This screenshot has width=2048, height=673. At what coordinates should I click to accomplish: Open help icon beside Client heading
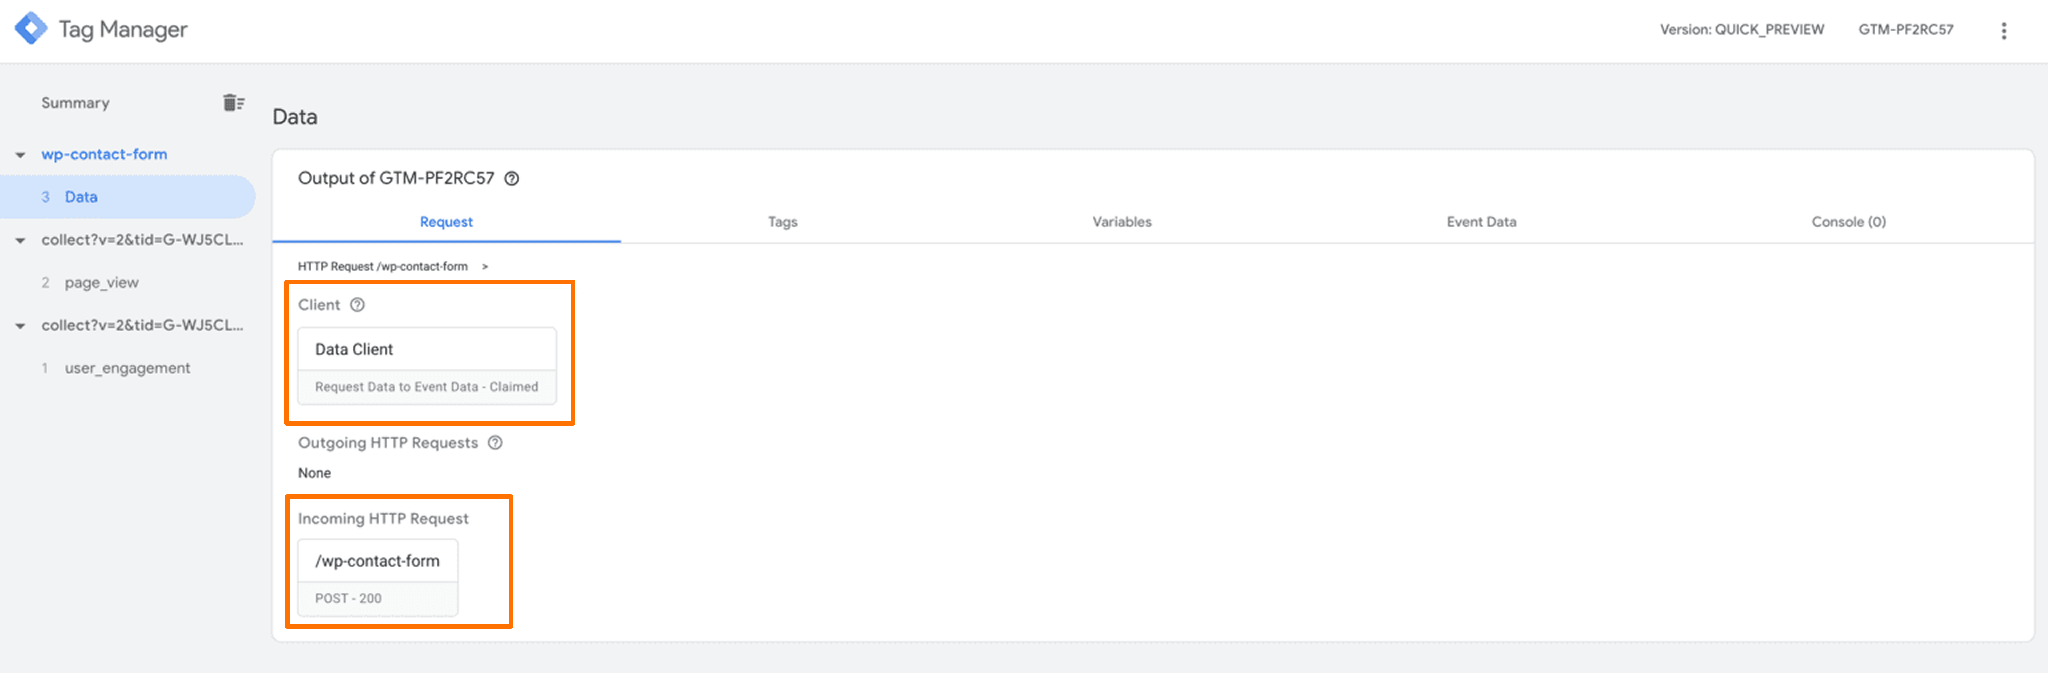pyautogui.click(x=357, y=305)
